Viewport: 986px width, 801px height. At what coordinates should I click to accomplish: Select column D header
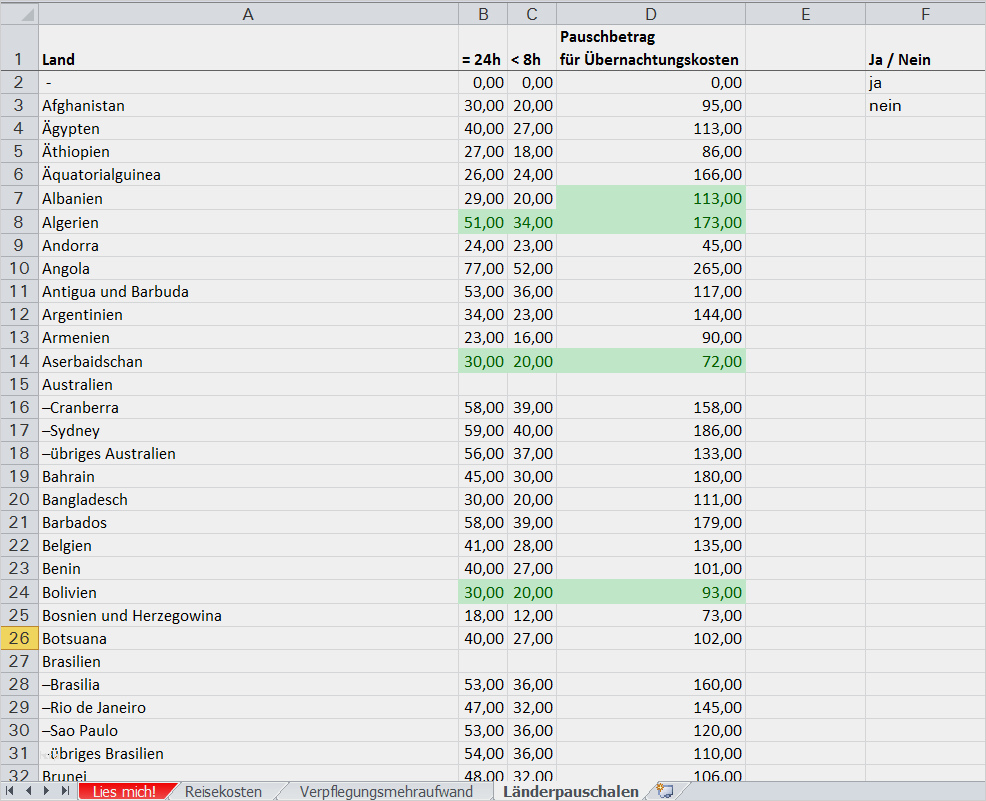point(651,14)
